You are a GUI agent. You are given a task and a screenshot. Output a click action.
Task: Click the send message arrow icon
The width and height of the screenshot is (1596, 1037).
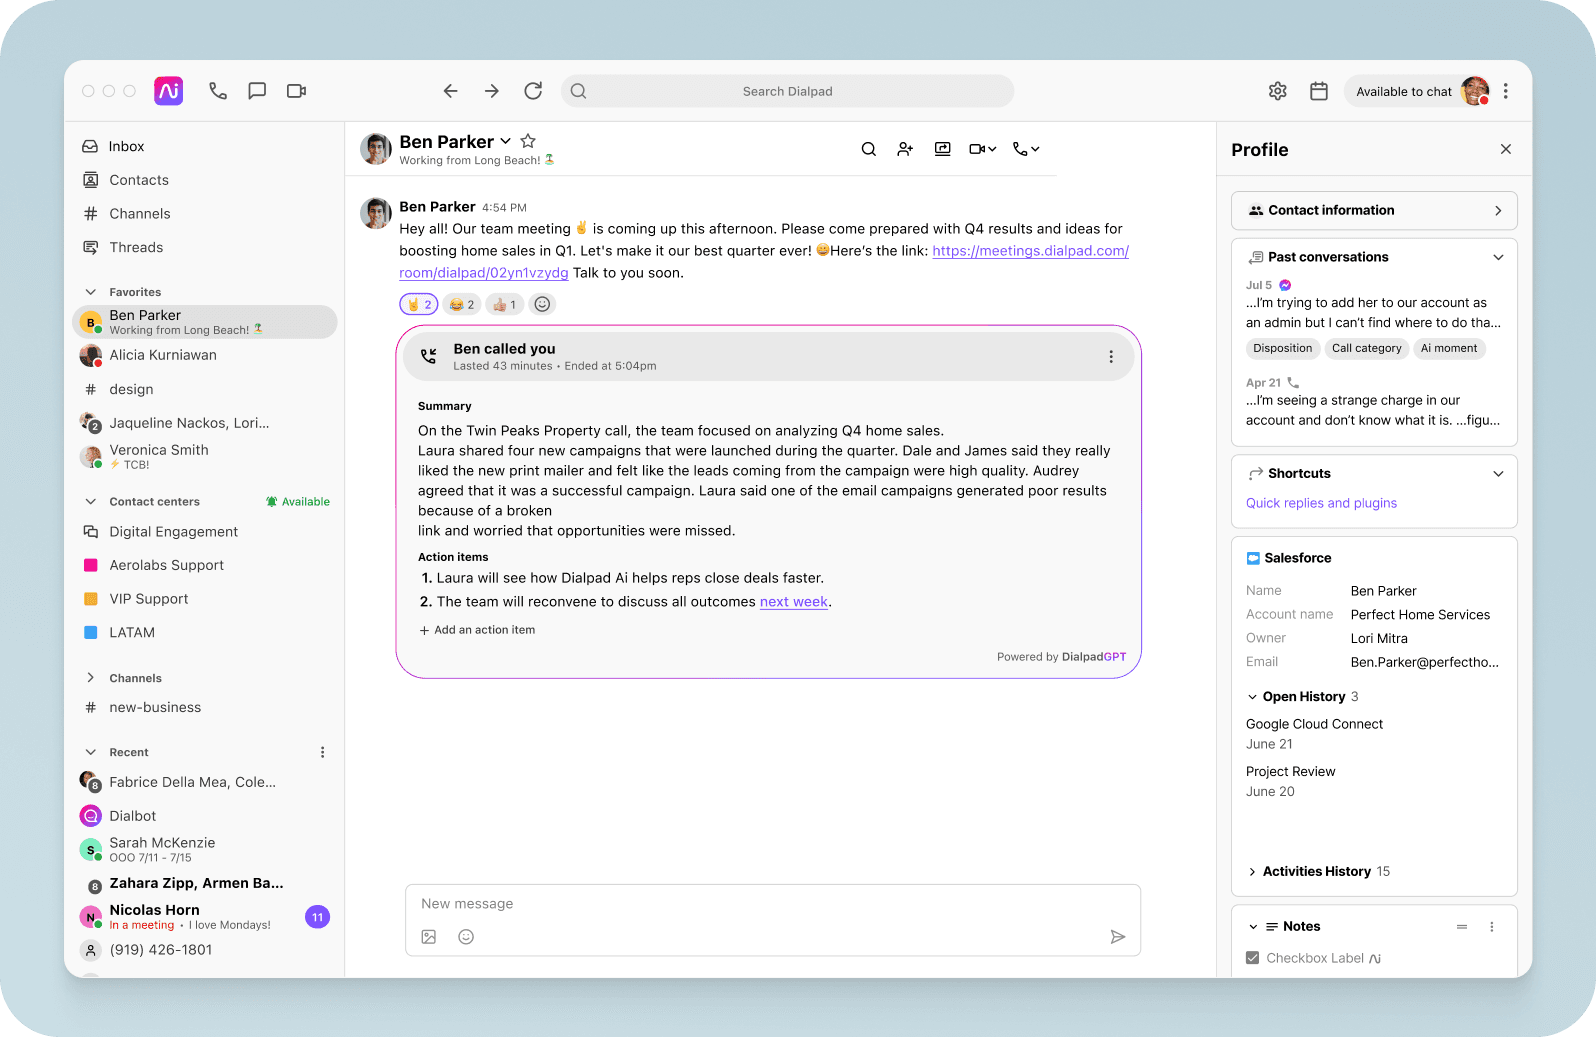(x=1117, y=937)
